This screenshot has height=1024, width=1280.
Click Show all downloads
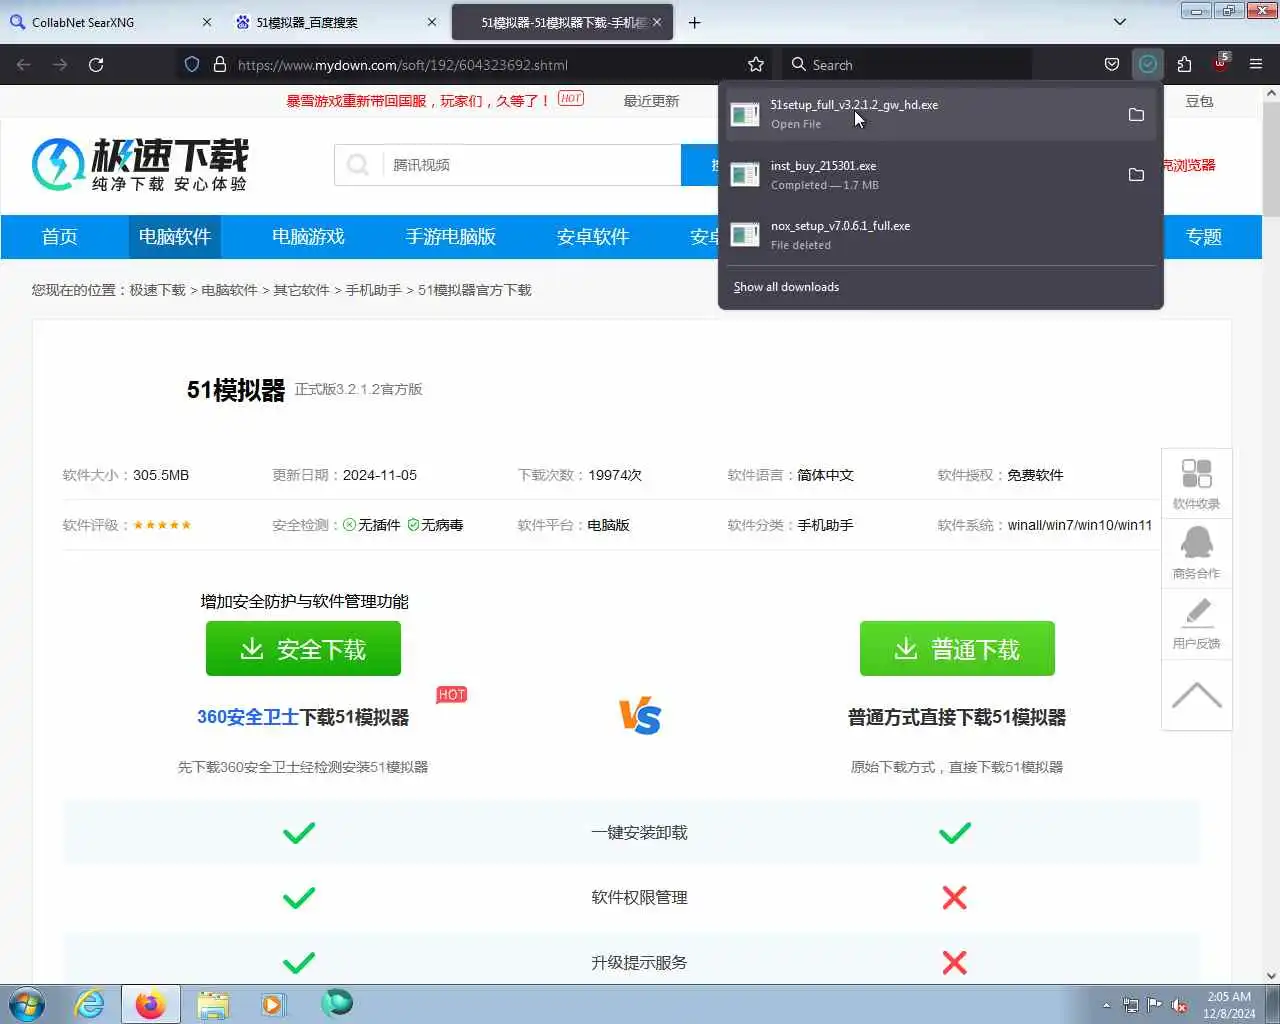(786, 287)
